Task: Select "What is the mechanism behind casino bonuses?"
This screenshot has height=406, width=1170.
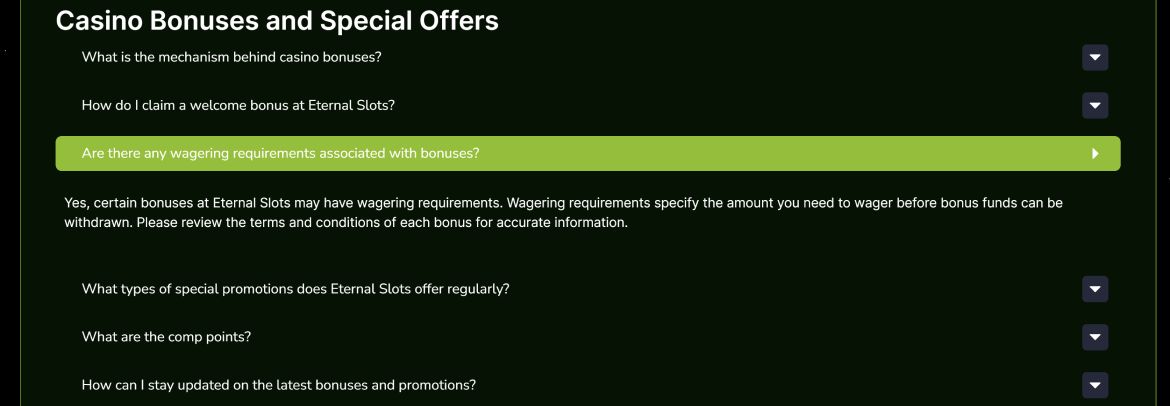Action: (x=231, y=57)
